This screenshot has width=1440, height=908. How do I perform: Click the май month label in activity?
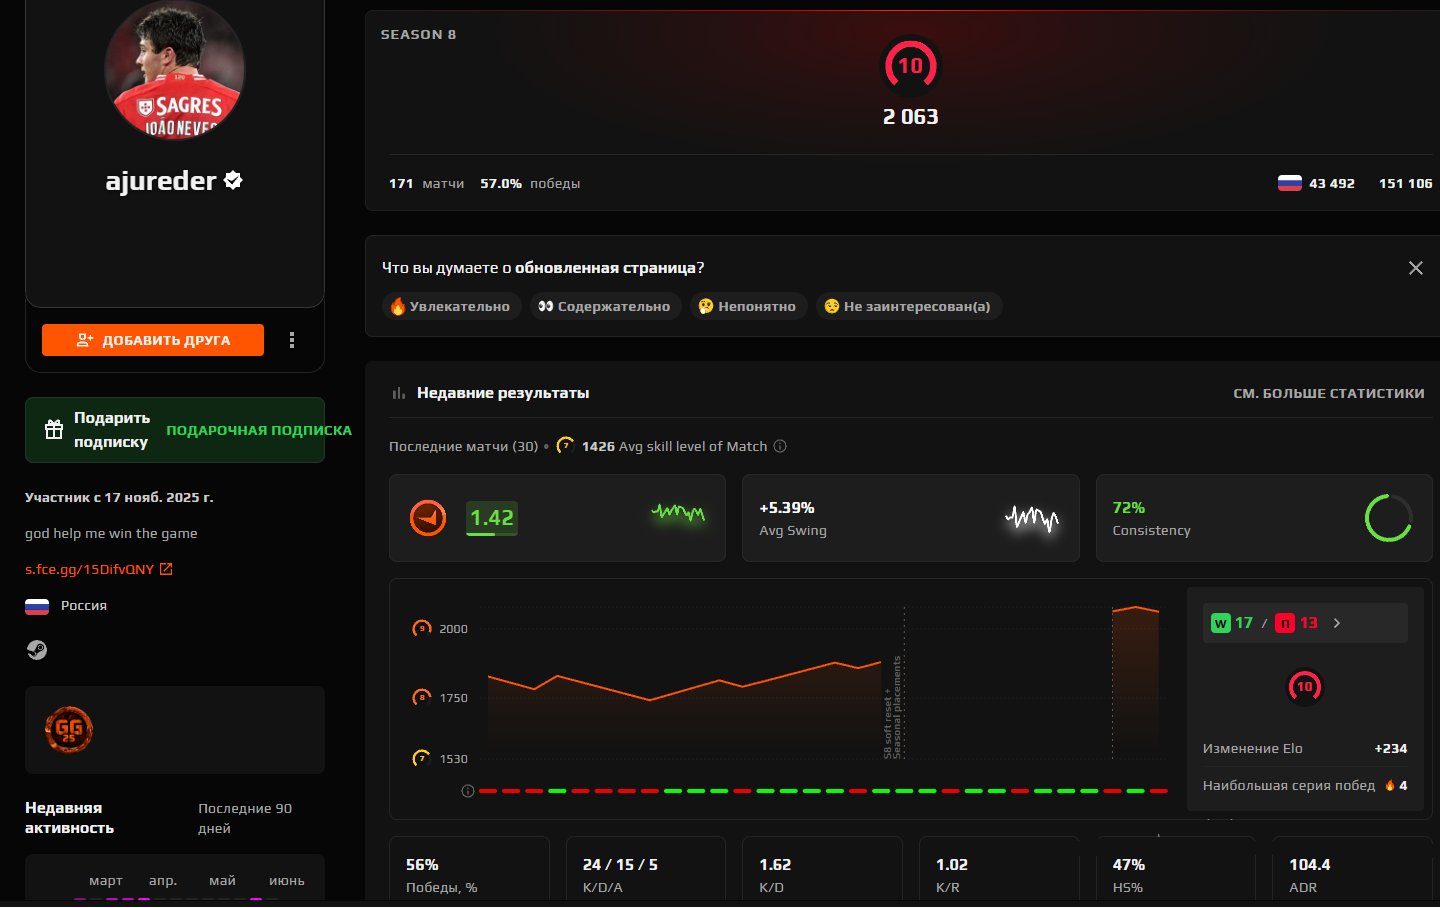223,881
